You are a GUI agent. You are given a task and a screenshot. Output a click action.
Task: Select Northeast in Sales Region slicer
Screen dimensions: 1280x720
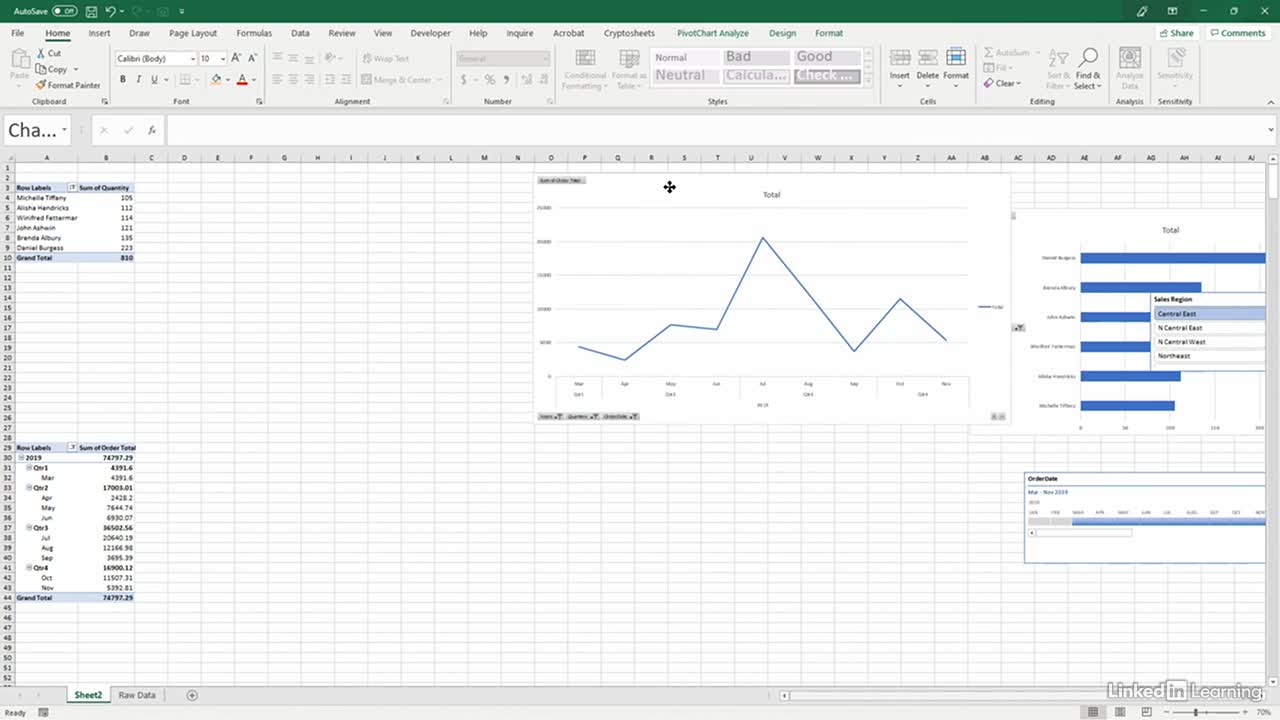[1210, 356]
